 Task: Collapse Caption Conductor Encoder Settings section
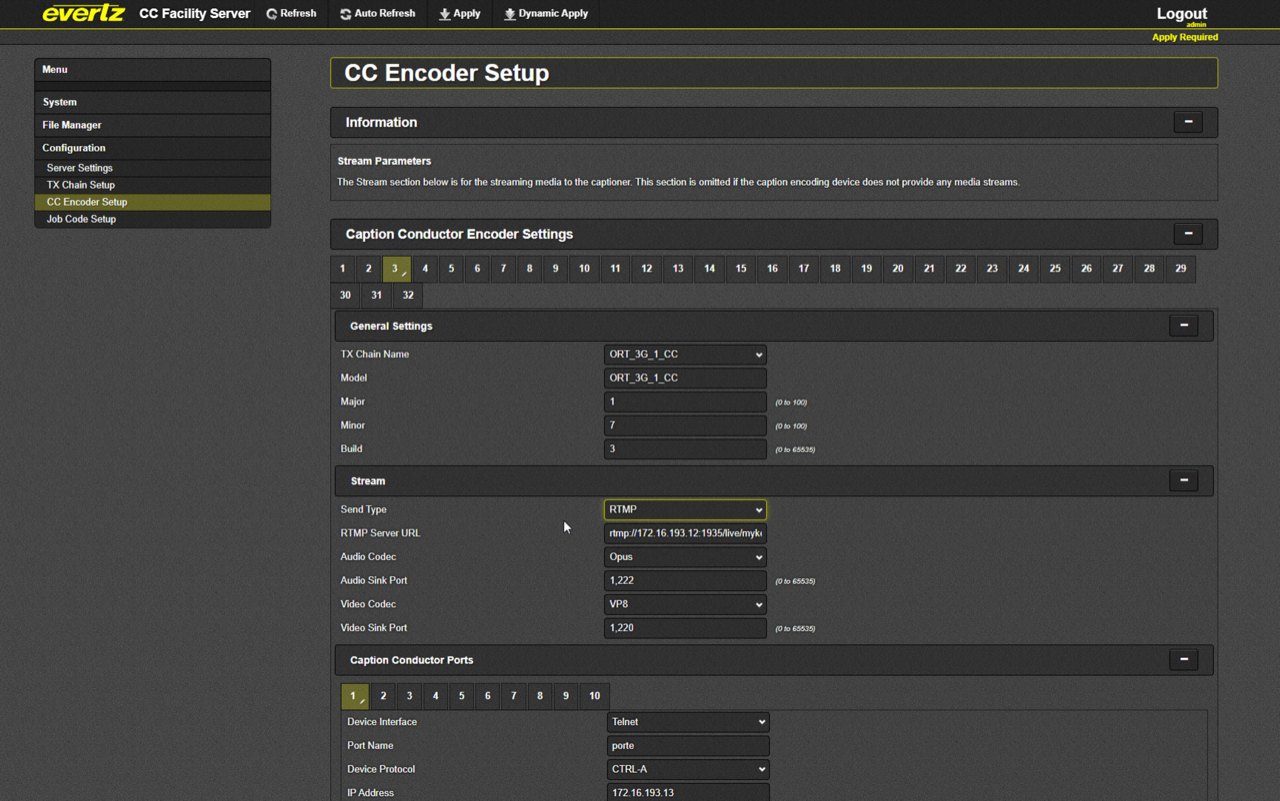click(1188, 234)
